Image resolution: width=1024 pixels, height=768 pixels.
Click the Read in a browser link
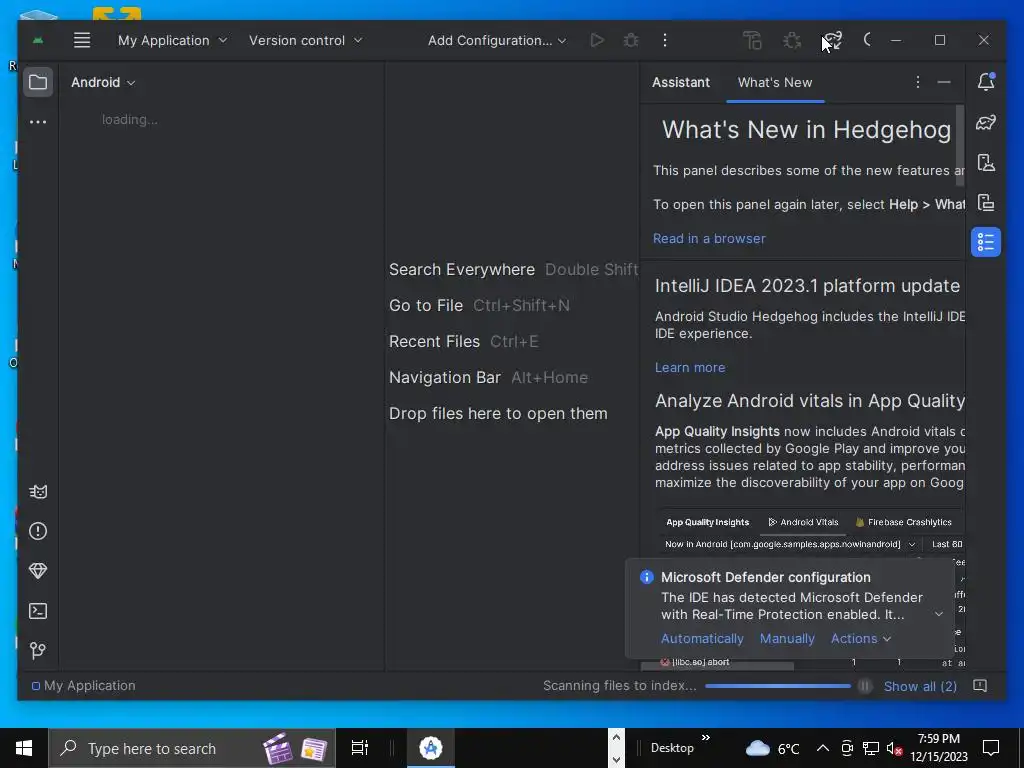[709, 238]
